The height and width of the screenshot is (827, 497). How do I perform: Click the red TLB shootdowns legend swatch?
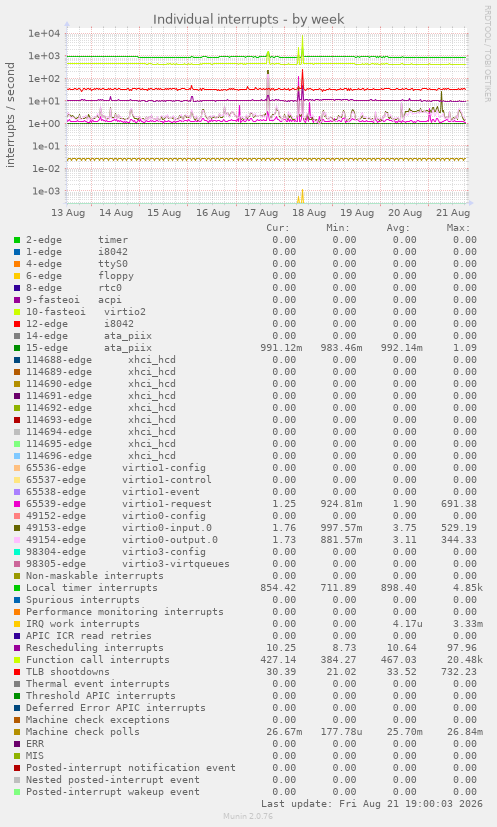pyautogui.click(x=17, y=672)
